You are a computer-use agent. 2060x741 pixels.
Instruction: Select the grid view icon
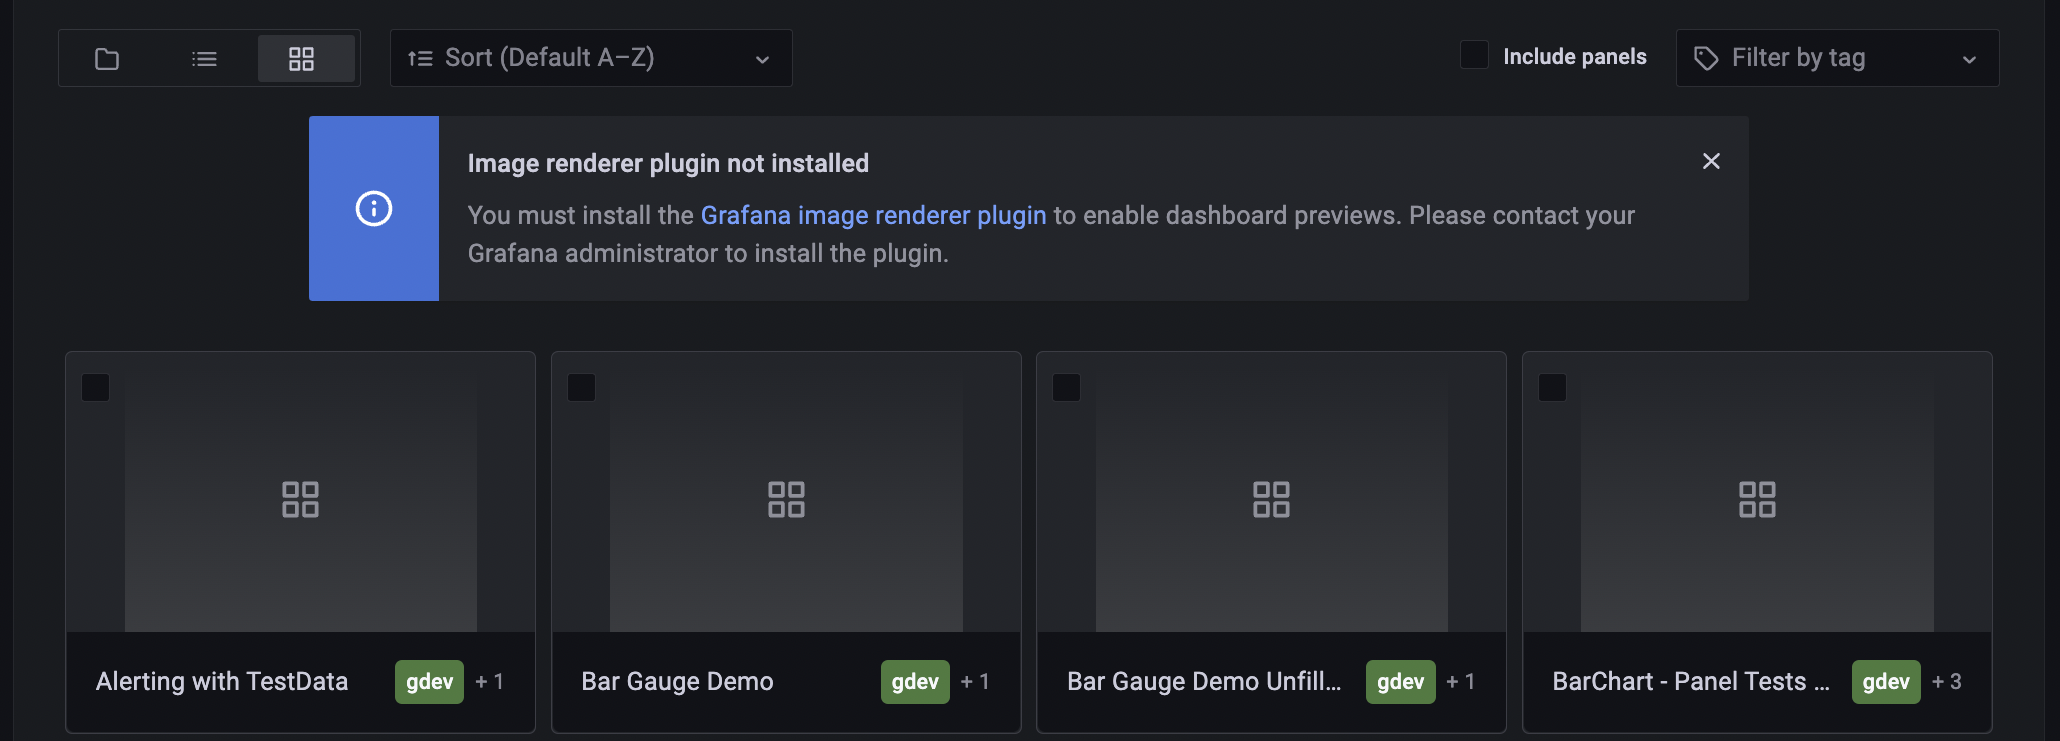click(x=301, y=59)
